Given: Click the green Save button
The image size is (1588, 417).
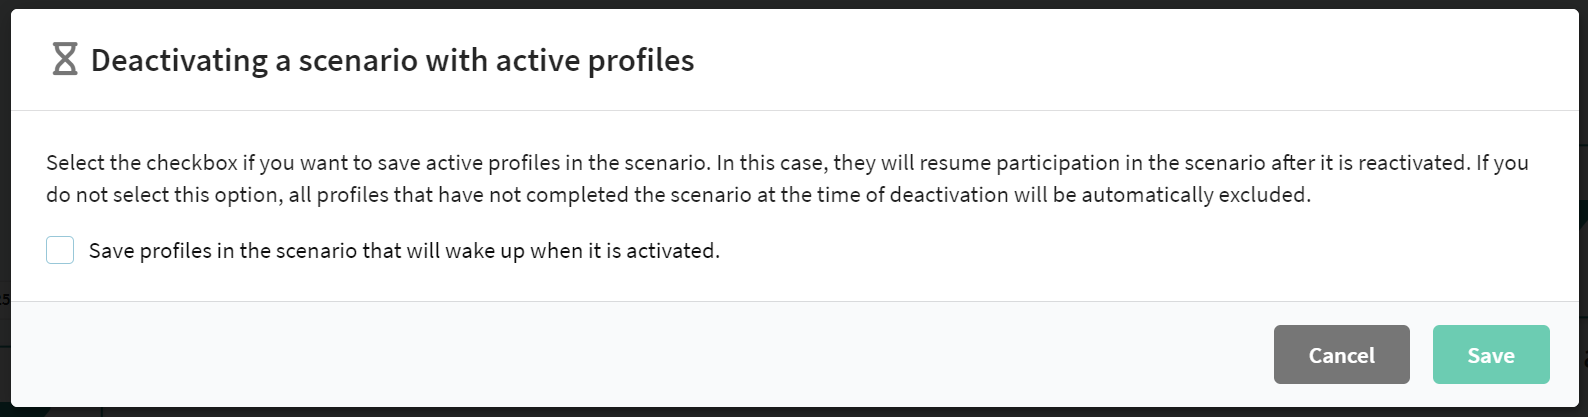Looking at the screenshot, I should point(1491,355).
